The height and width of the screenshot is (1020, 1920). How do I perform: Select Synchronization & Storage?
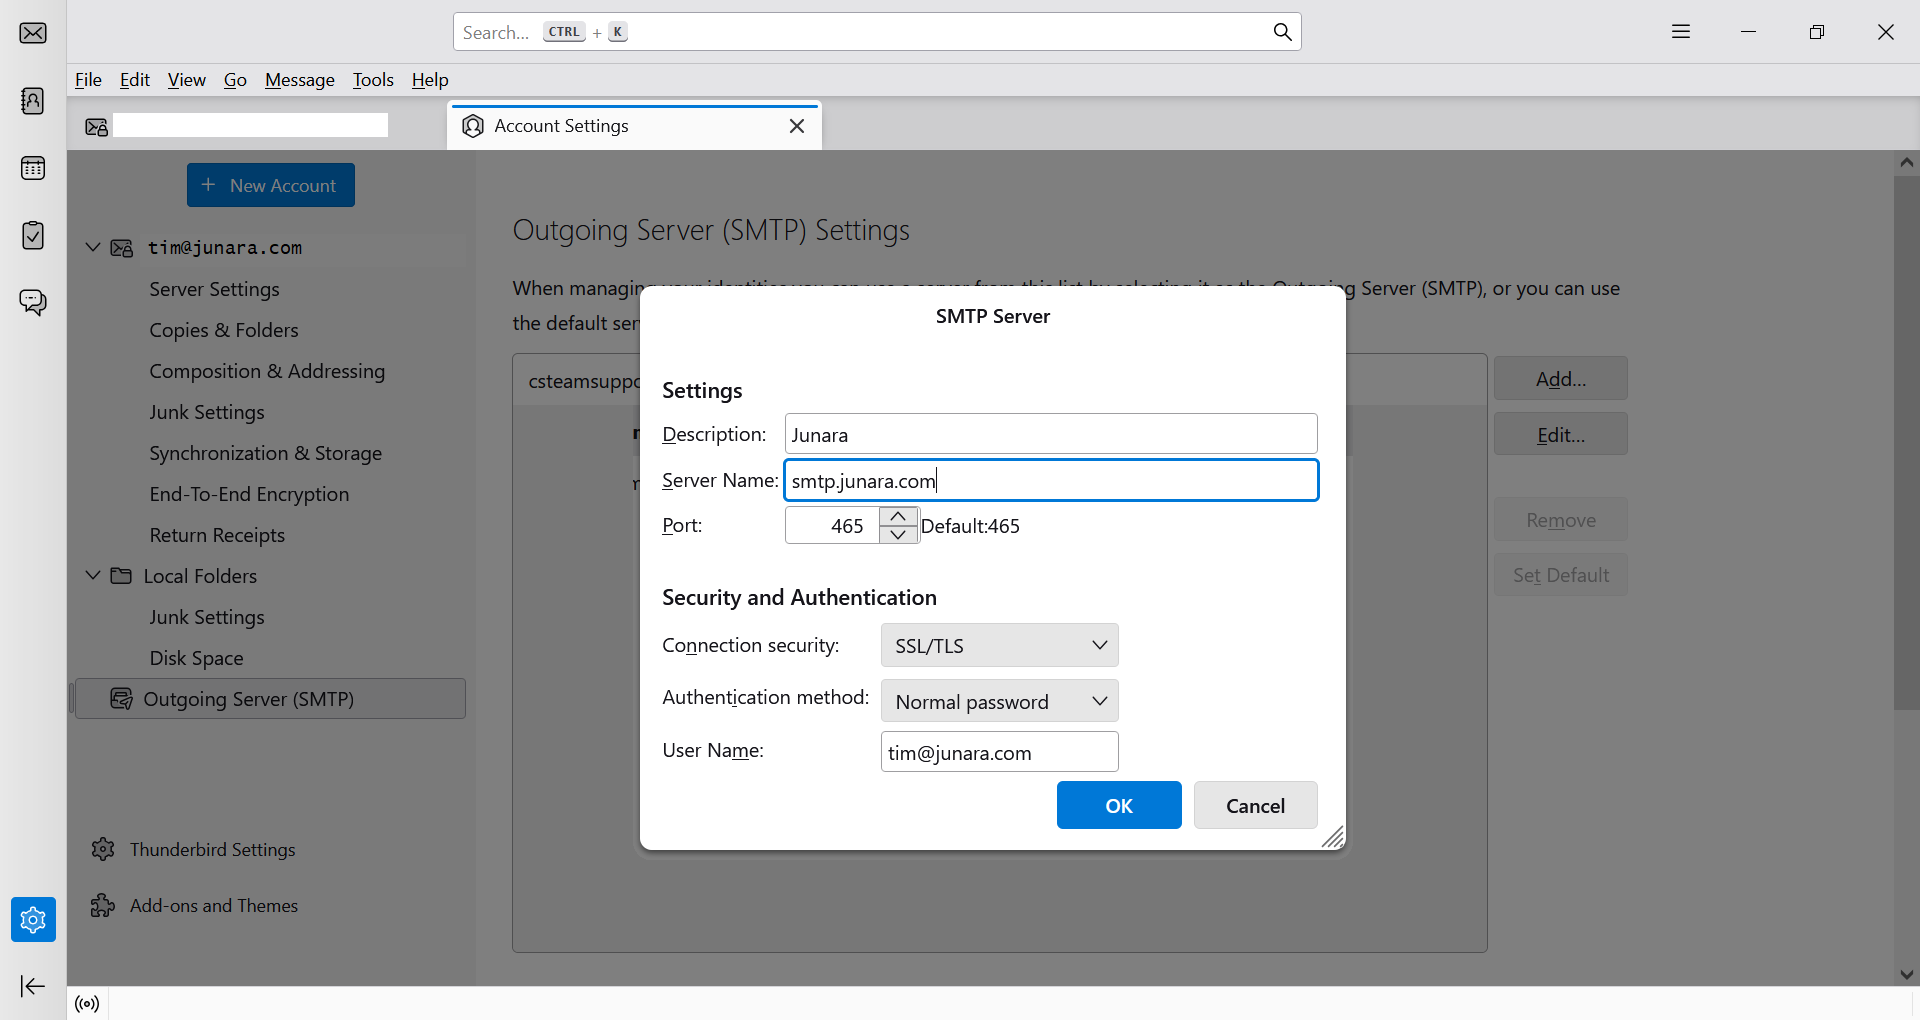pyautogui.click(x=265, y=453)
